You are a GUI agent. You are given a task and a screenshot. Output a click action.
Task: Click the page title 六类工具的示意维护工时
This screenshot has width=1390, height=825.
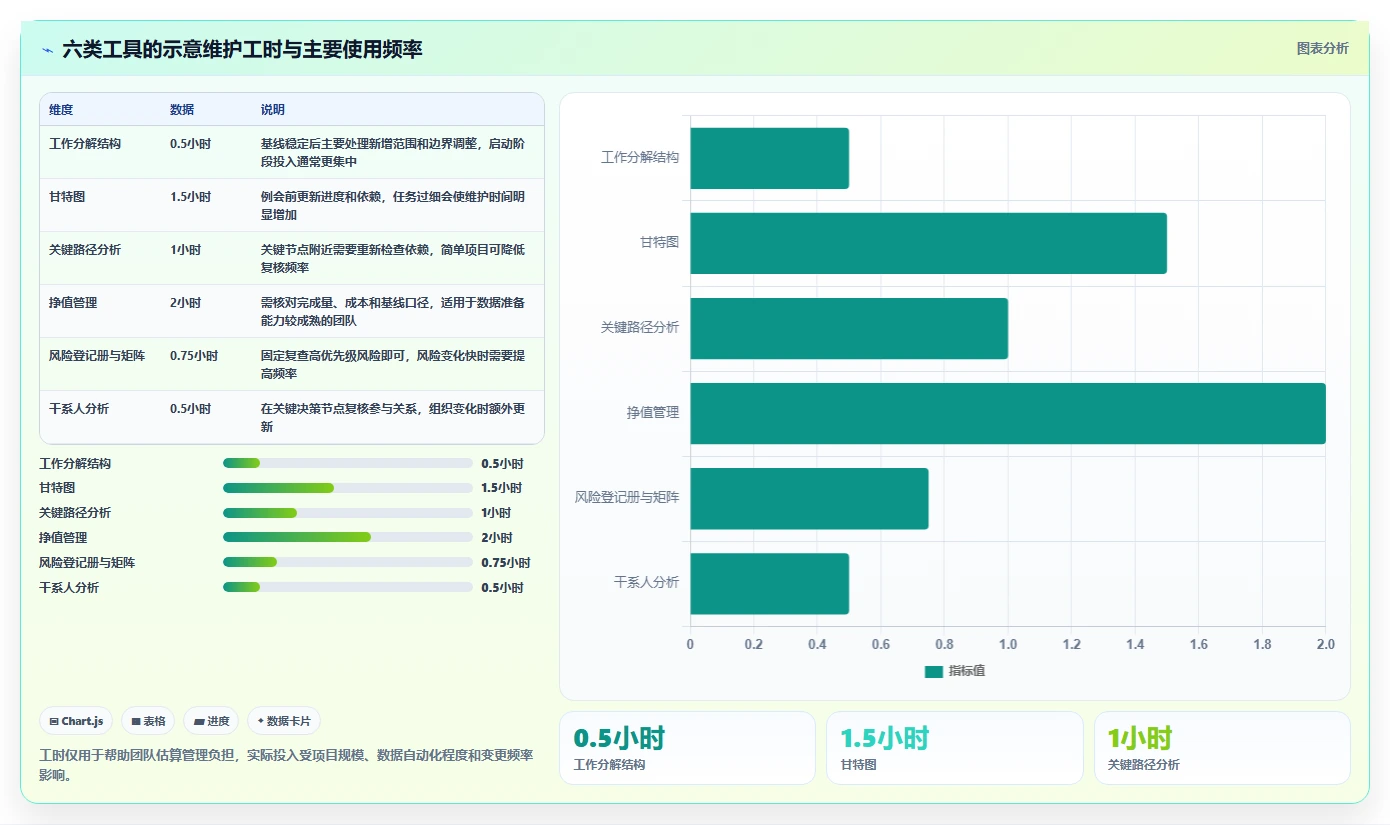[242, 49]
